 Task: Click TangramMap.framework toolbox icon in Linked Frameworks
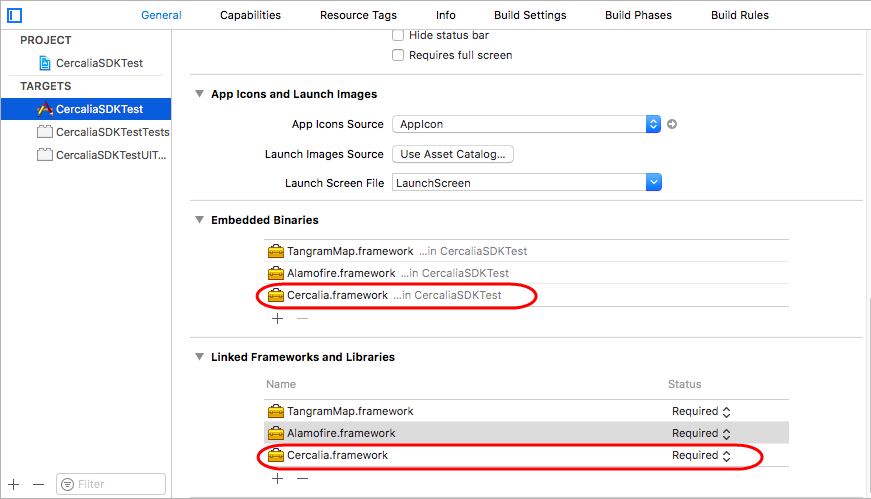pos(276,411)
